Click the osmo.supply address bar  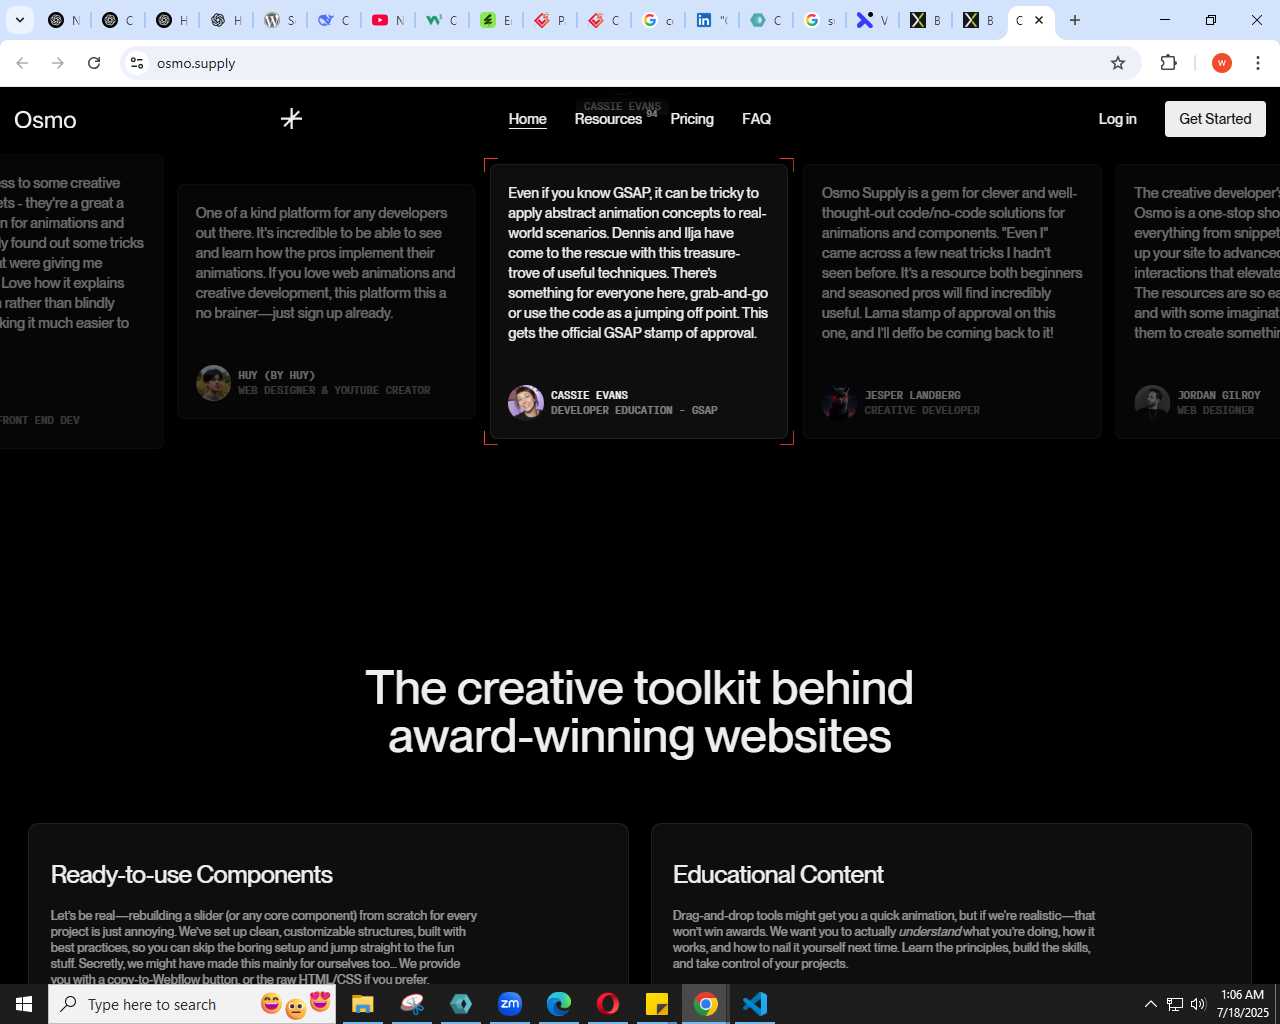630,63
